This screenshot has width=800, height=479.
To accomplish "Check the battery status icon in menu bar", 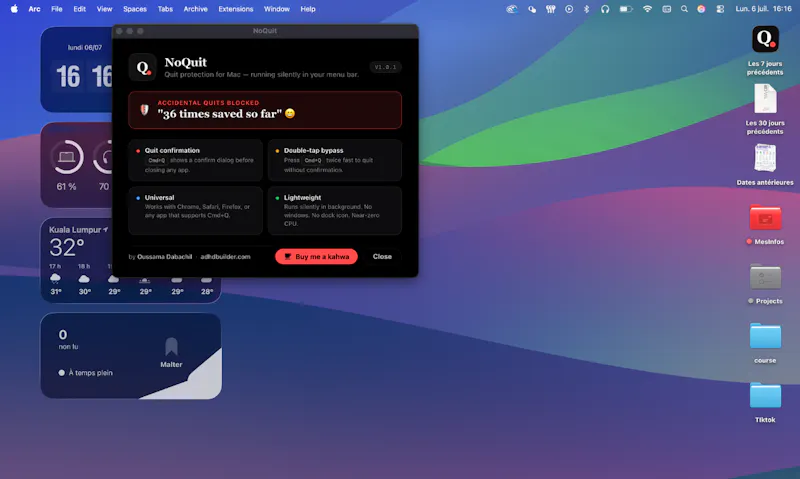I will point(626,9).
